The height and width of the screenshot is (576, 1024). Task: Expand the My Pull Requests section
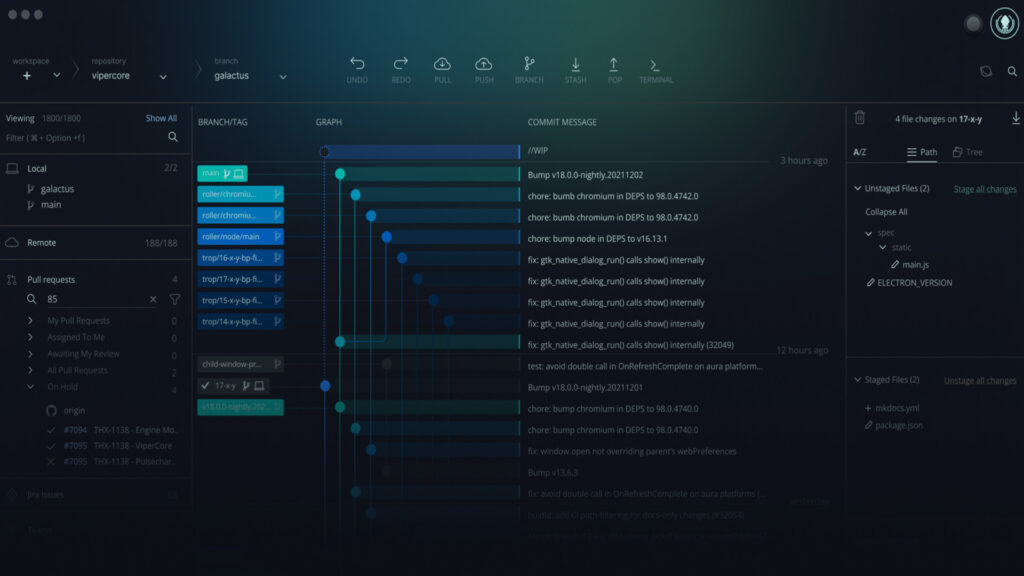[31, 321]
